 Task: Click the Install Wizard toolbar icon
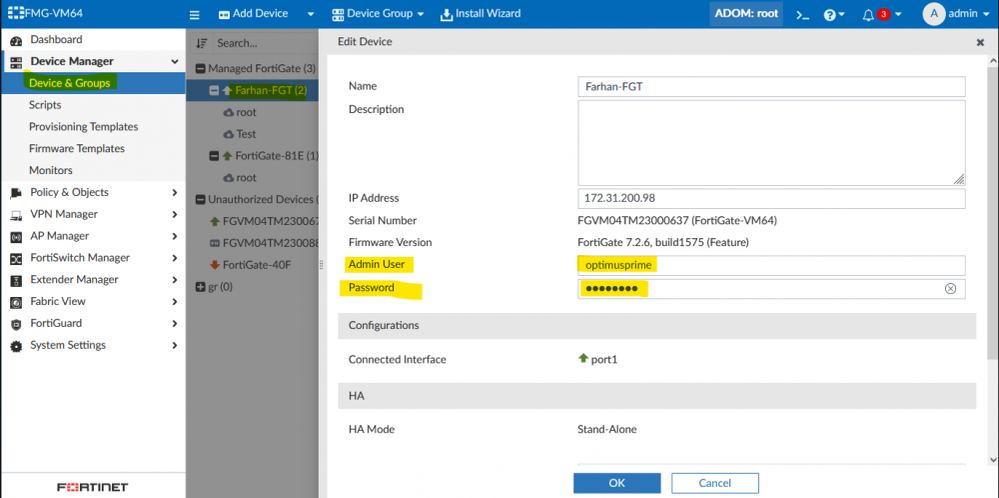point(446,15)
